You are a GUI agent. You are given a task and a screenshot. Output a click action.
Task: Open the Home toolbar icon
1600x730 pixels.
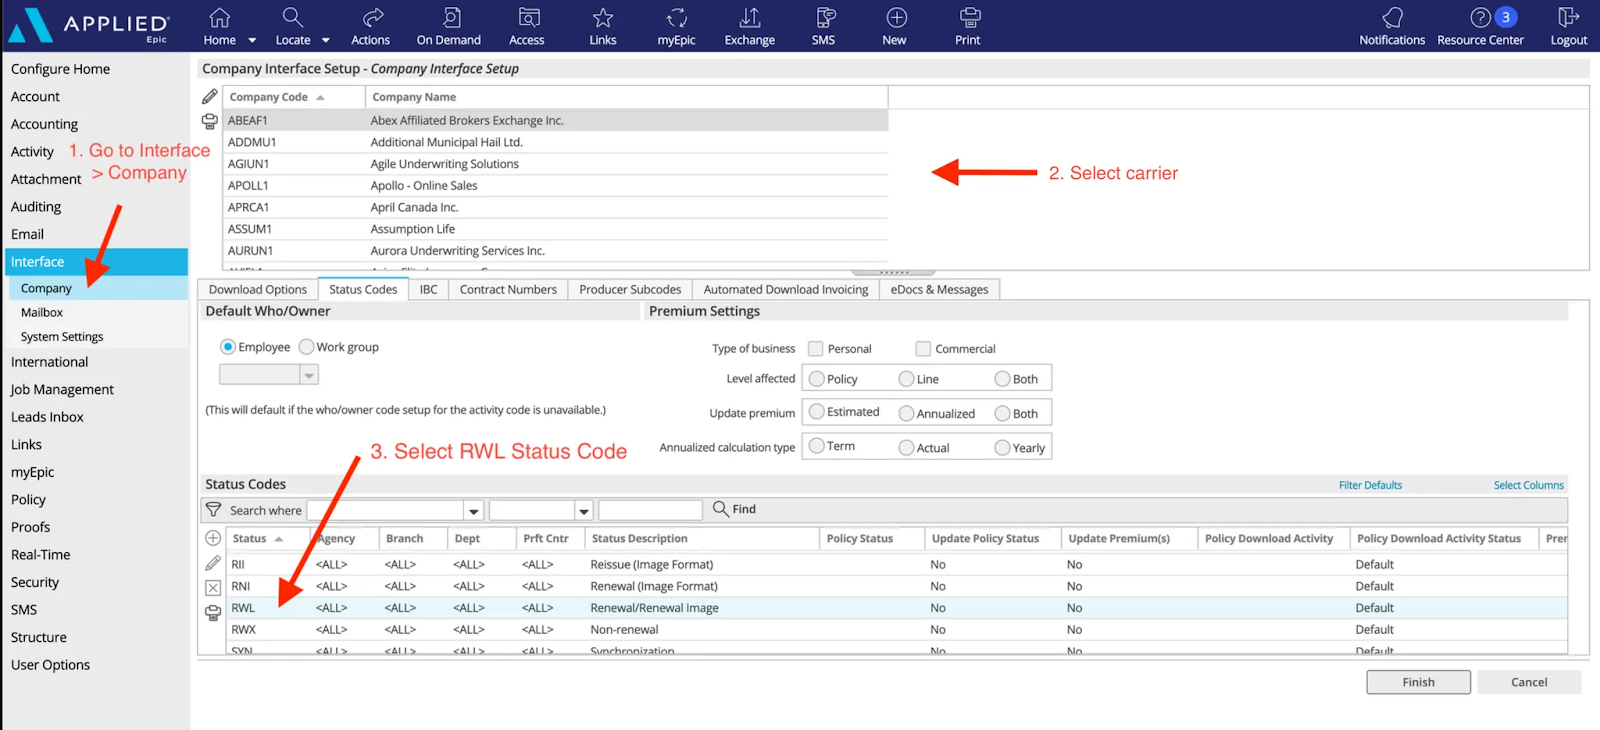click(220, 18)
